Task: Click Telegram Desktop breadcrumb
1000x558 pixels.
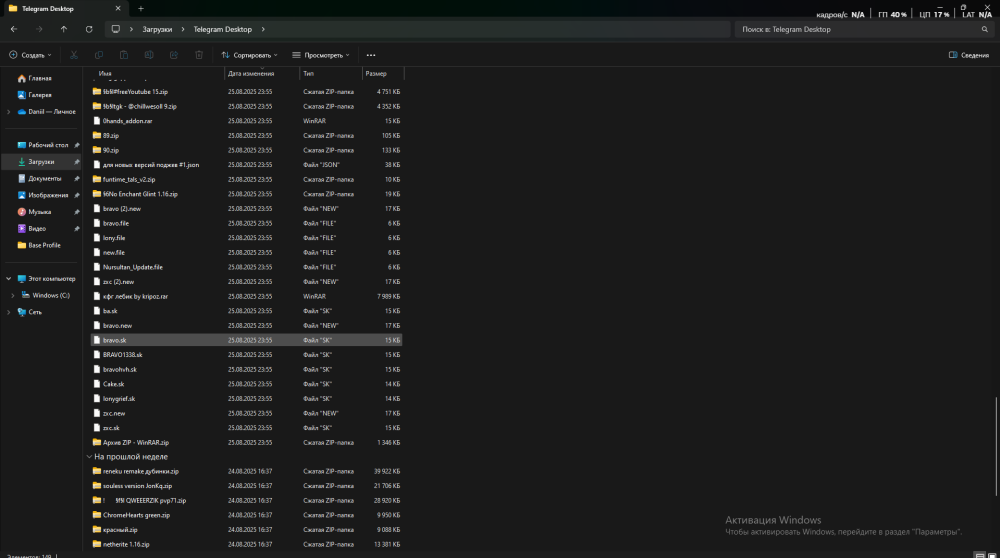Action: [x=223, y=29]
